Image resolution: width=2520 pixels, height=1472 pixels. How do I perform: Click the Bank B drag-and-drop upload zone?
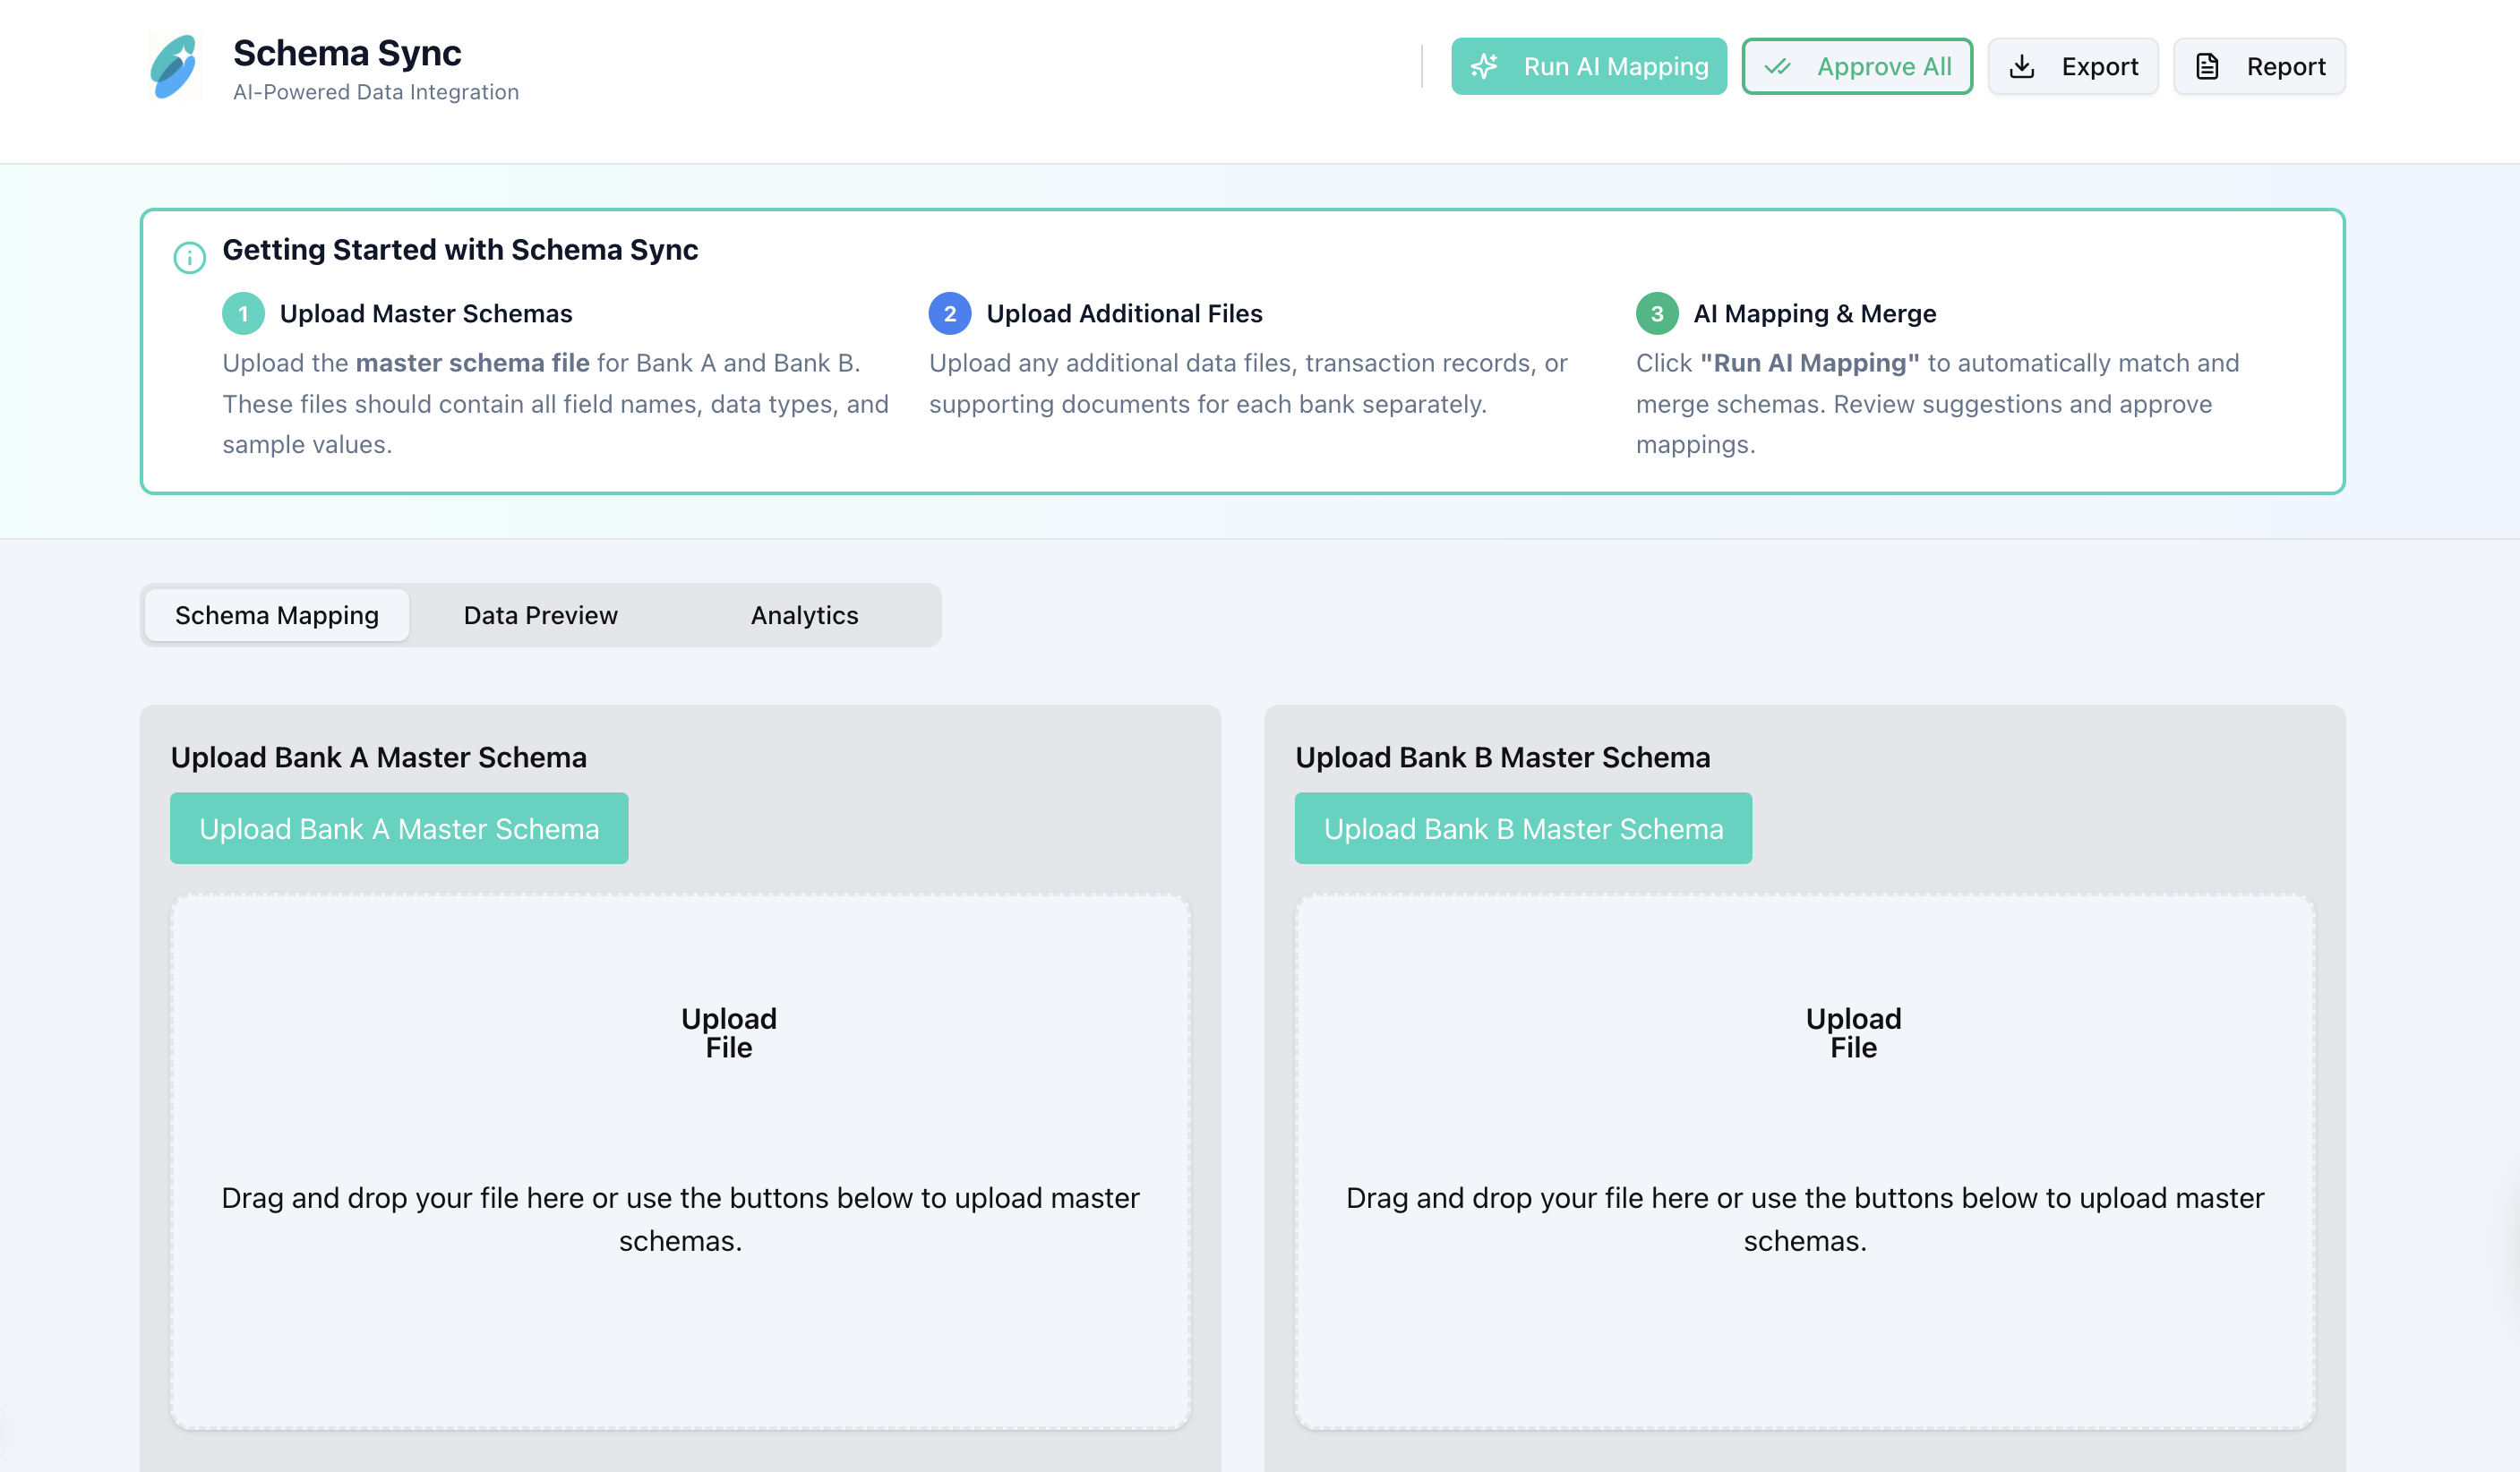tap(1804, 1160)
